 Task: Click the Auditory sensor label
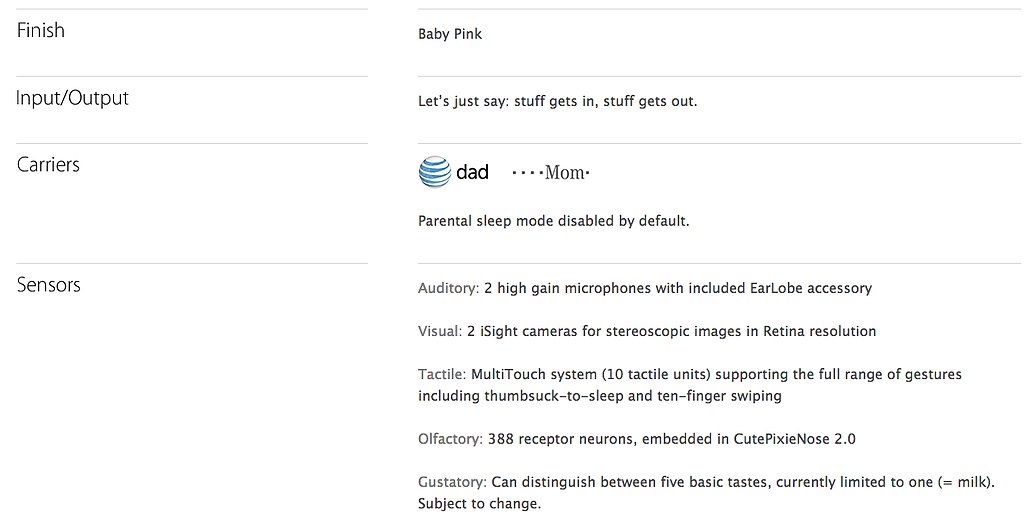[x=449, y=288]
